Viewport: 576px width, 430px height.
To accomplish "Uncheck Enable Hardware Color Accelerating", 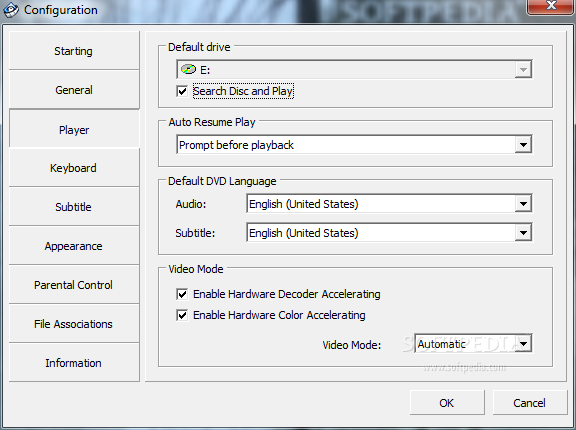I will [x=182, y=315].
